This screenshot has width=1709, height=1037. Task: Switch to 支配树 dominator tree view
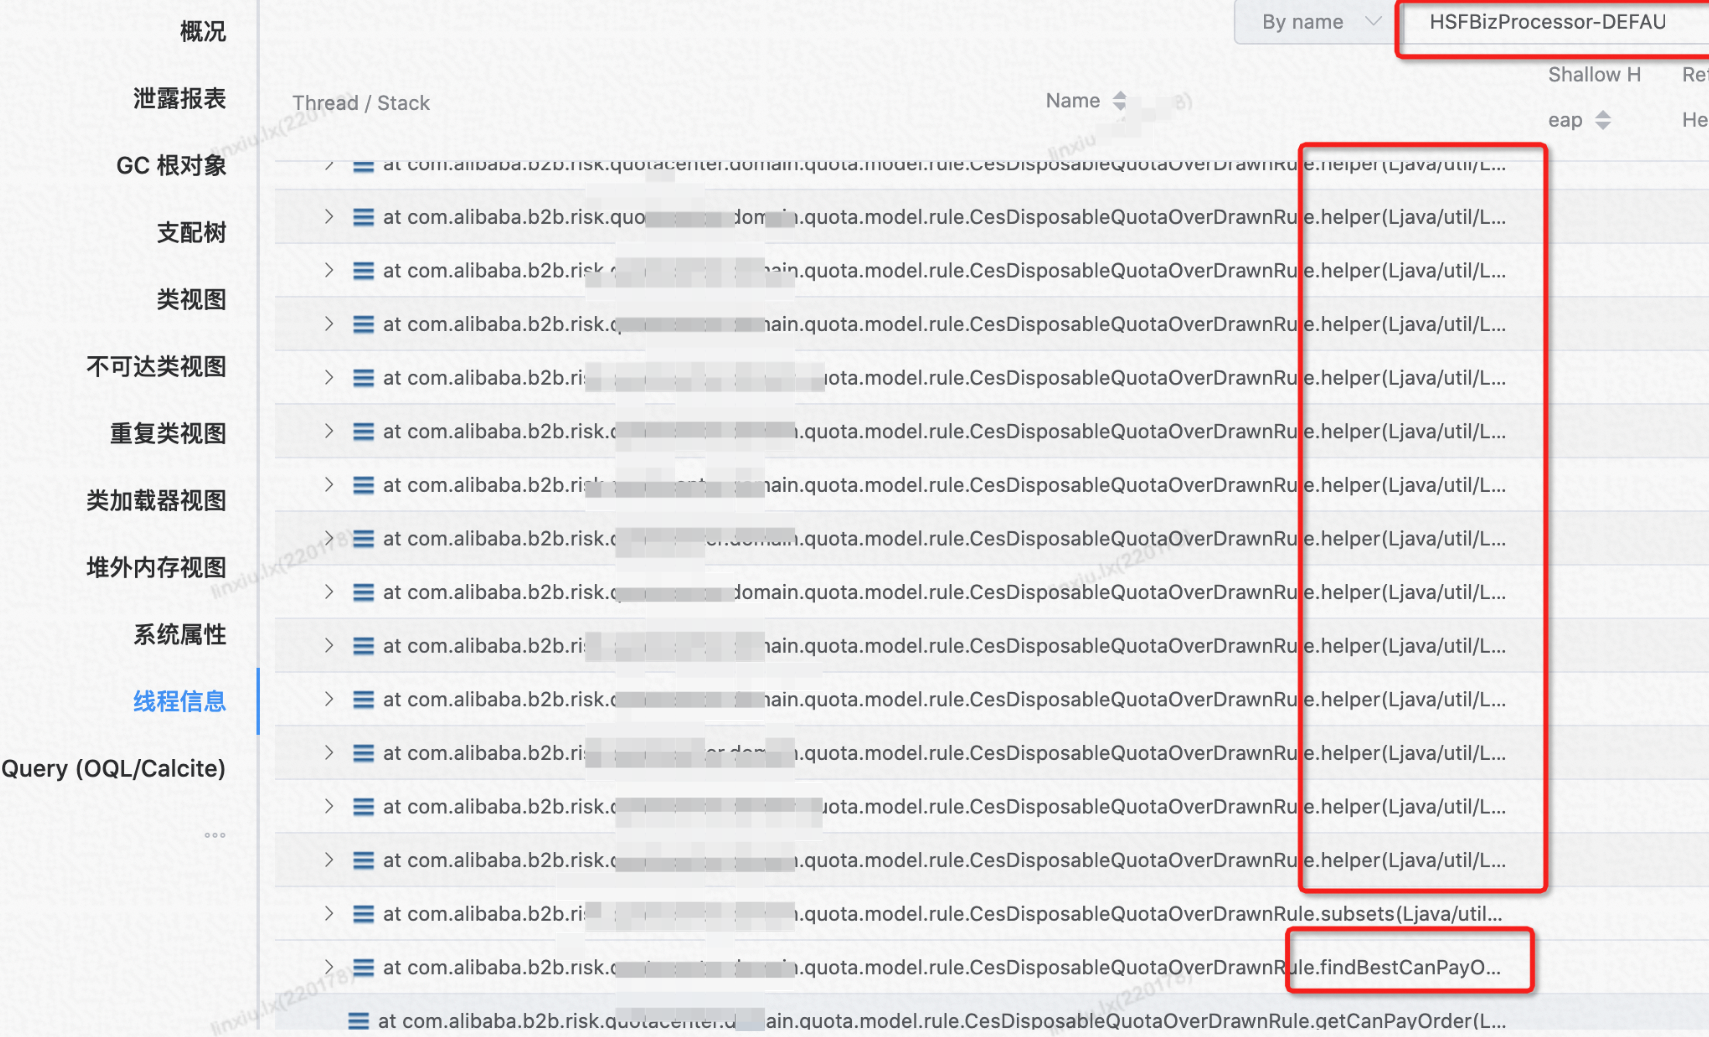click(x=191, y=233)
